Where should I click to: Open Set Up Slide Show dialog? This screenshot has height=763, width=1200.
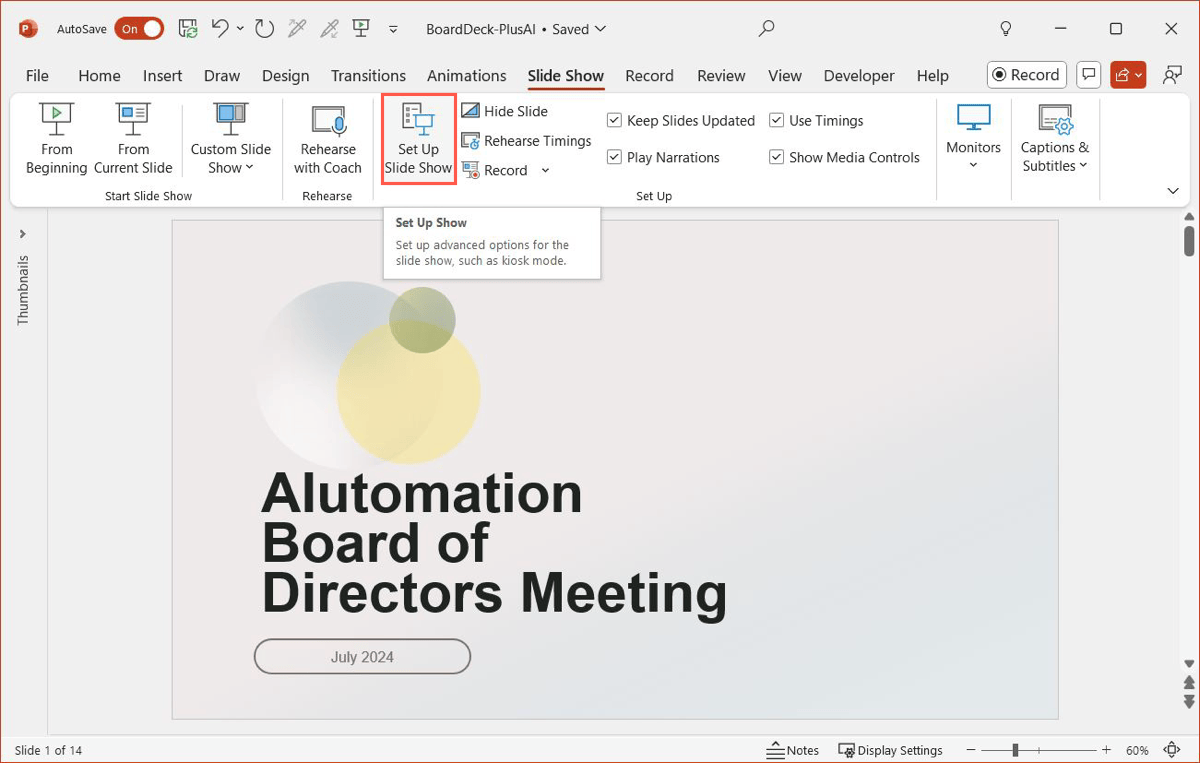419,140
